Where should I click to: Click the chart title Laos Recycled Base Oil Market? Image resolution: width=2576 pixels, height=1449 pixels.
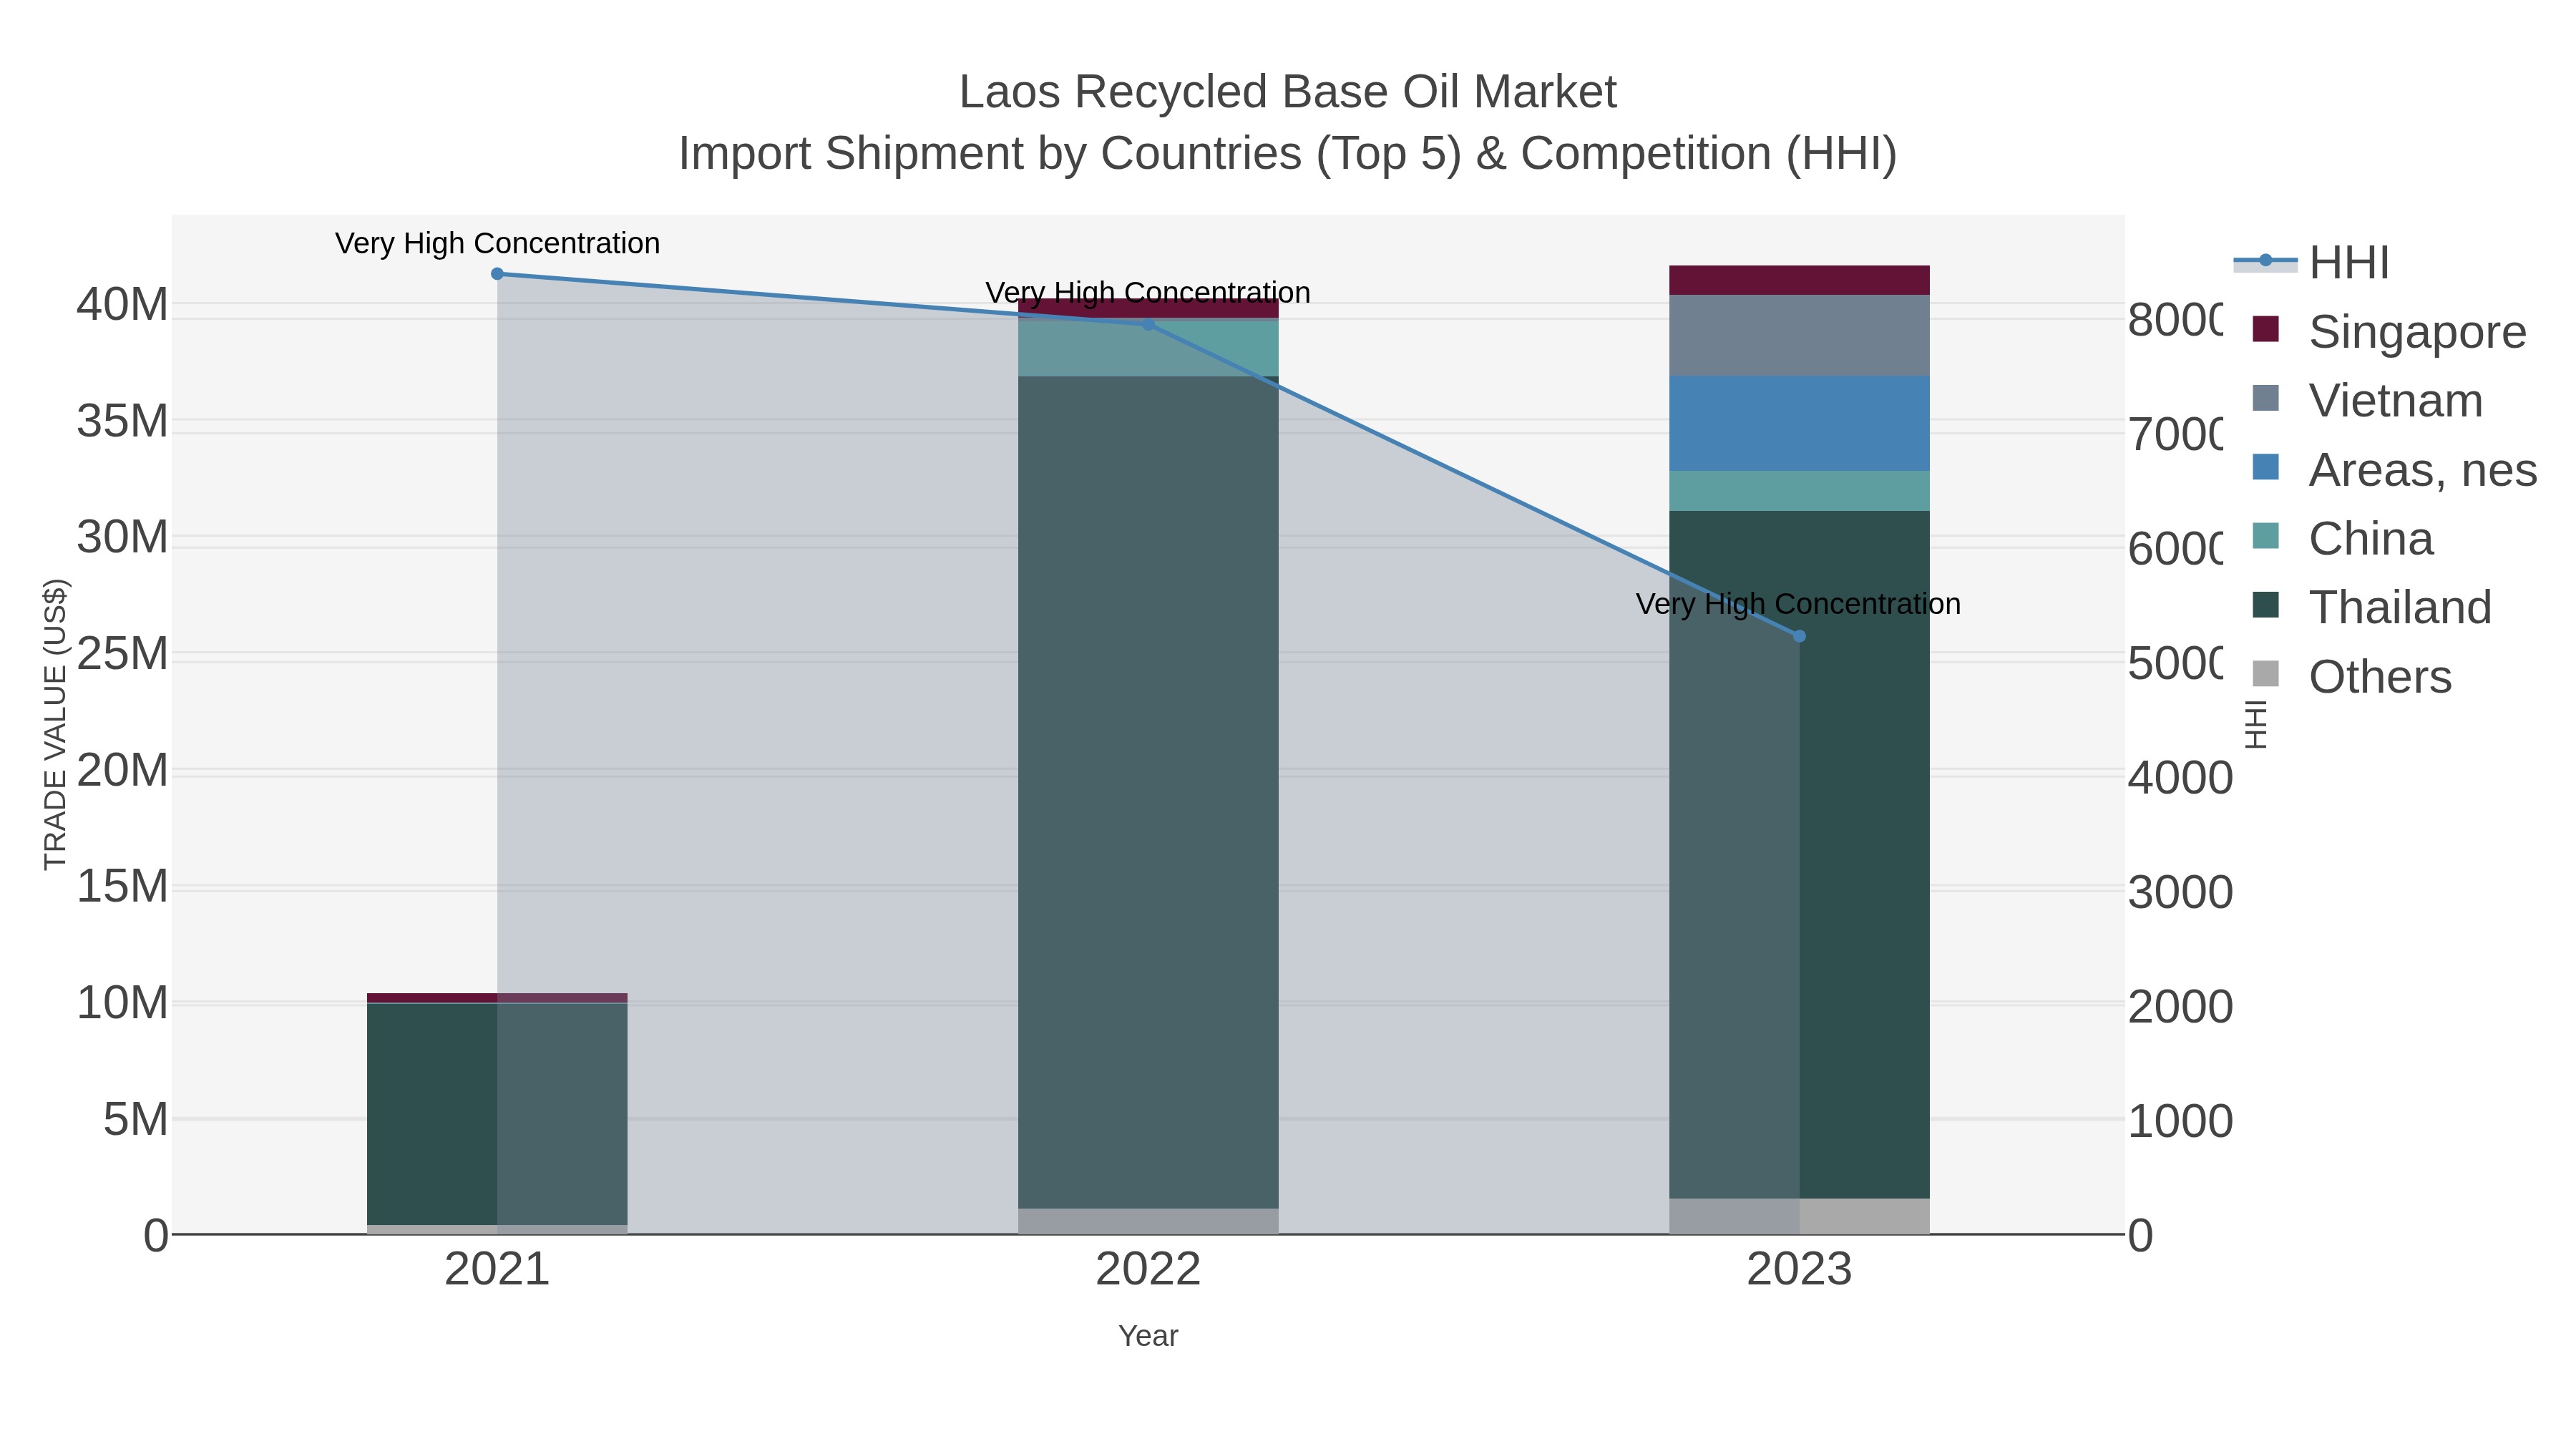pos(1288,92)
